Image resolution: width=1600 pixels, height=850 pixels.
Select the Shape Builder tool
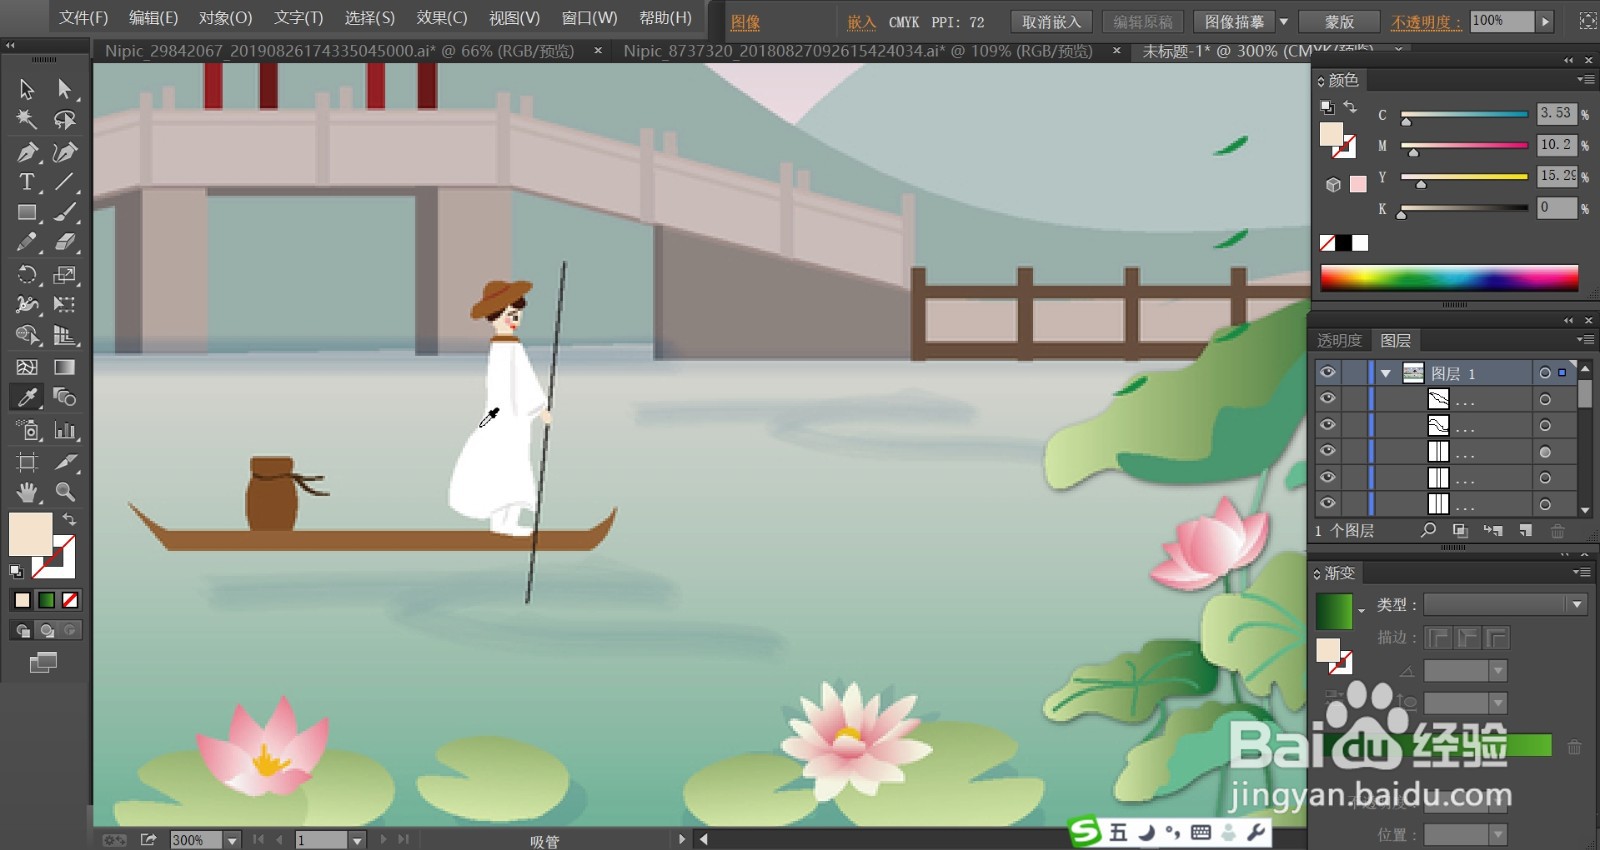coord(27,335)
